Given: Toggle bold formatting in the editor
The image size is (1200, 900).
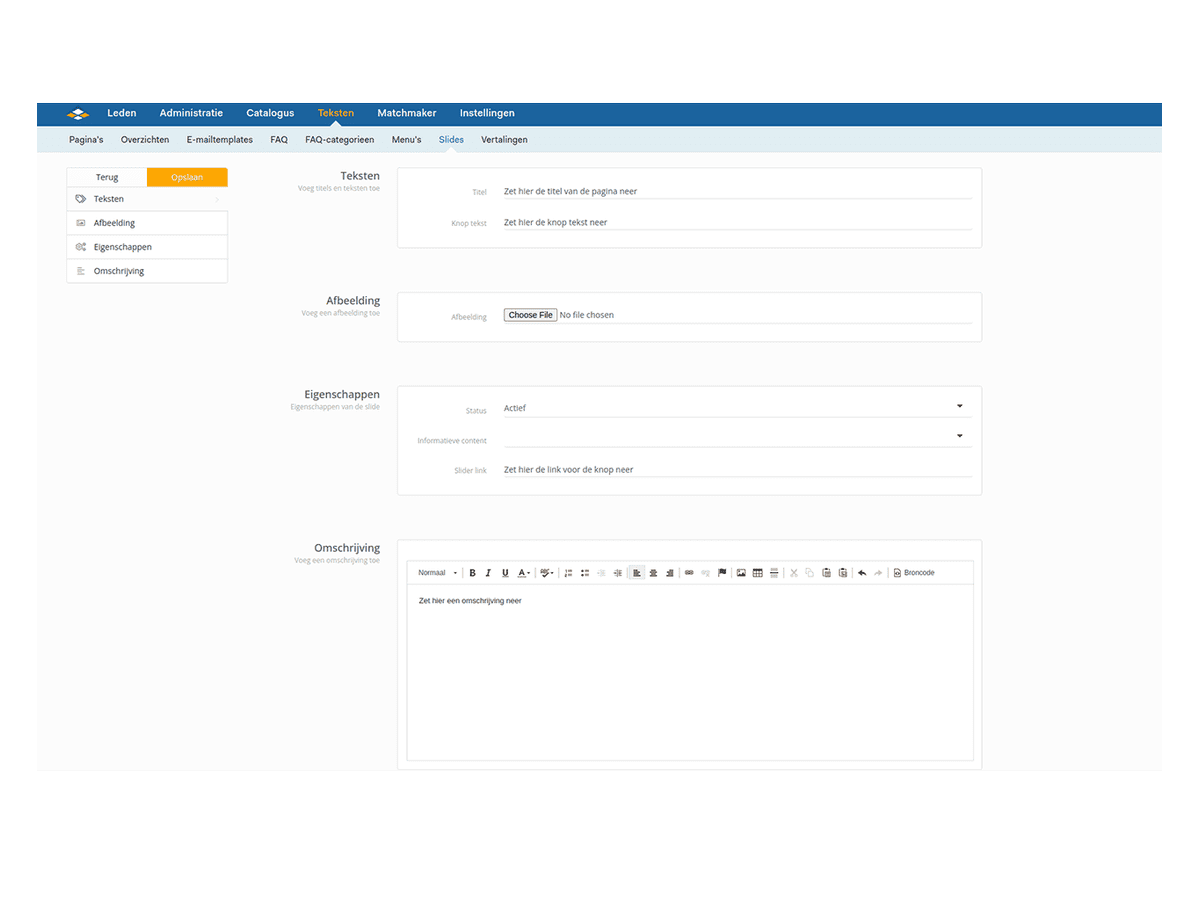Looking at the screenshot, I should click(473, 573).
